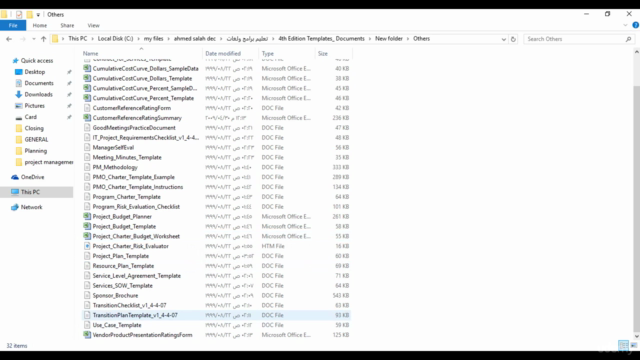Click the search magnifier icon
Image resolution: width=640 pixels, height=360 pixels.
[629, 39]
